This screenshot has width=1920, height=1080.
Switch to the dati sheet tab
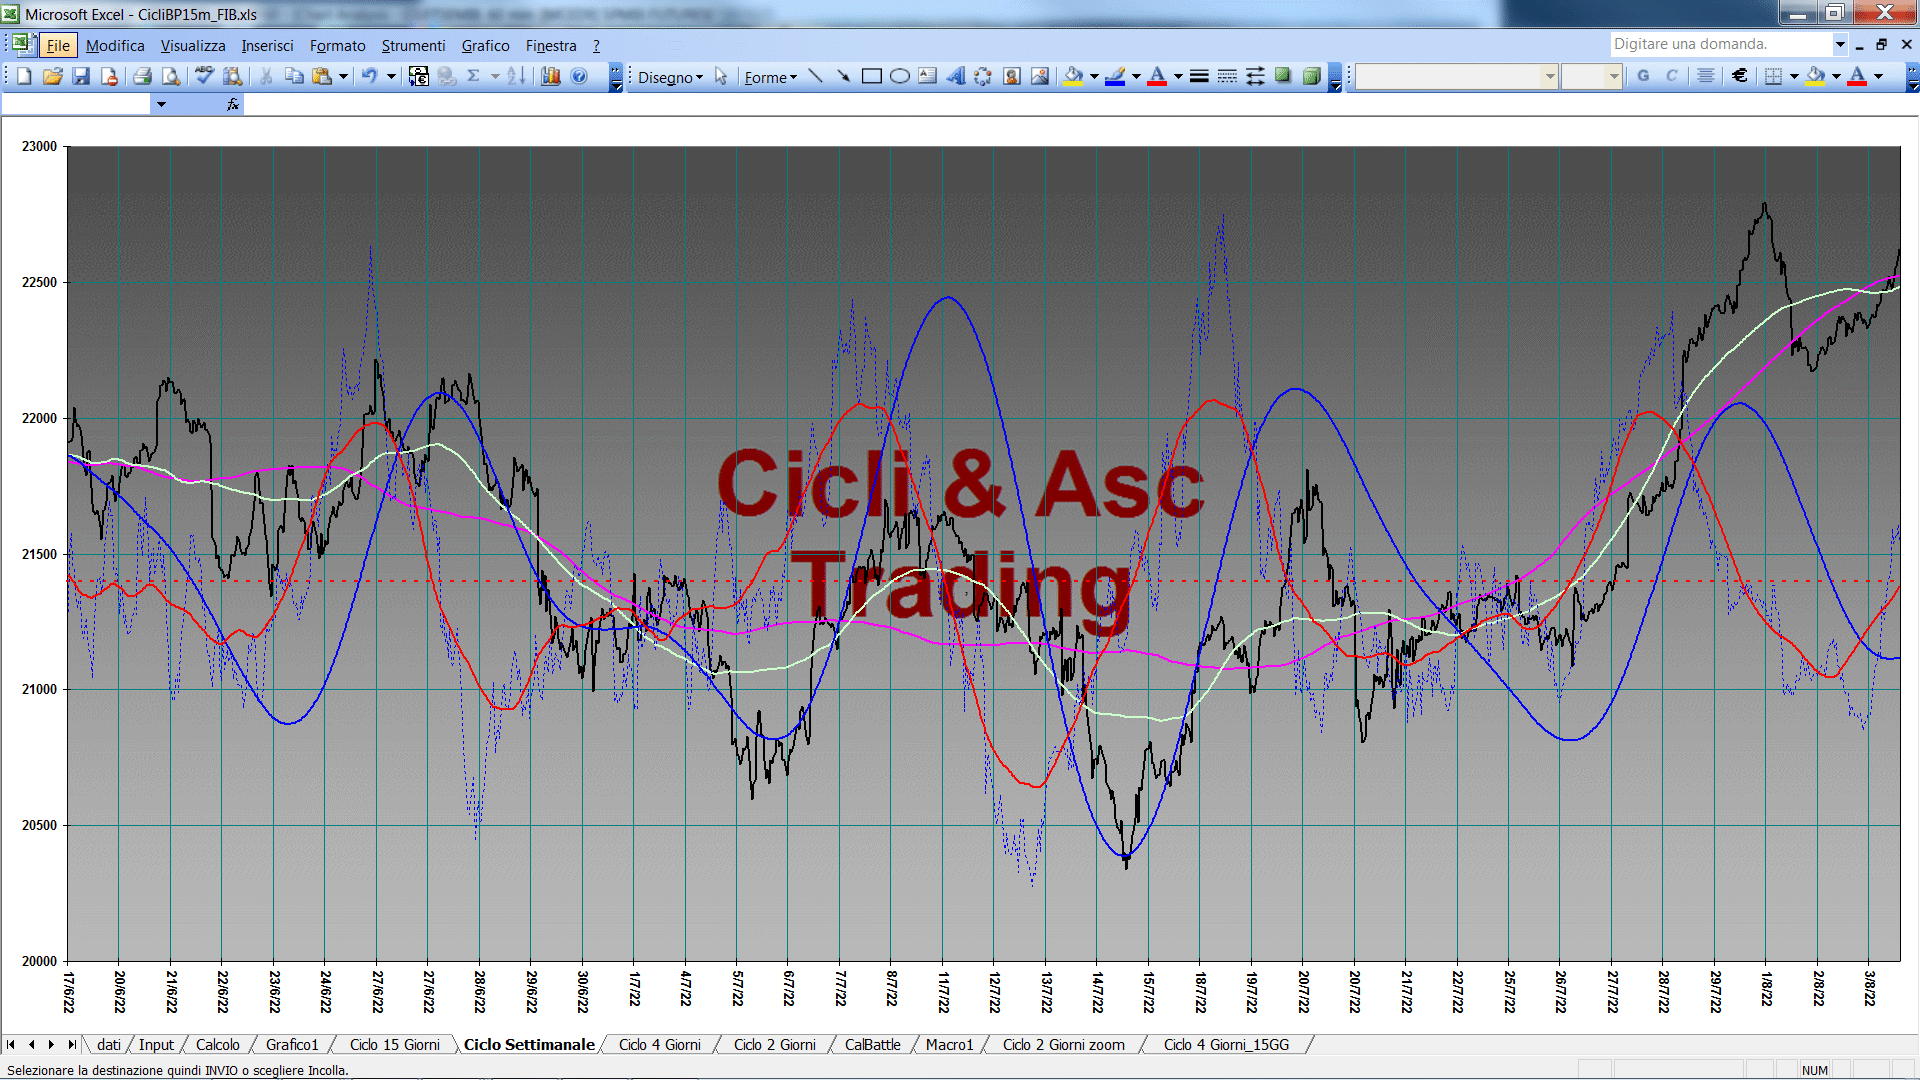(x=108, y=1044)
